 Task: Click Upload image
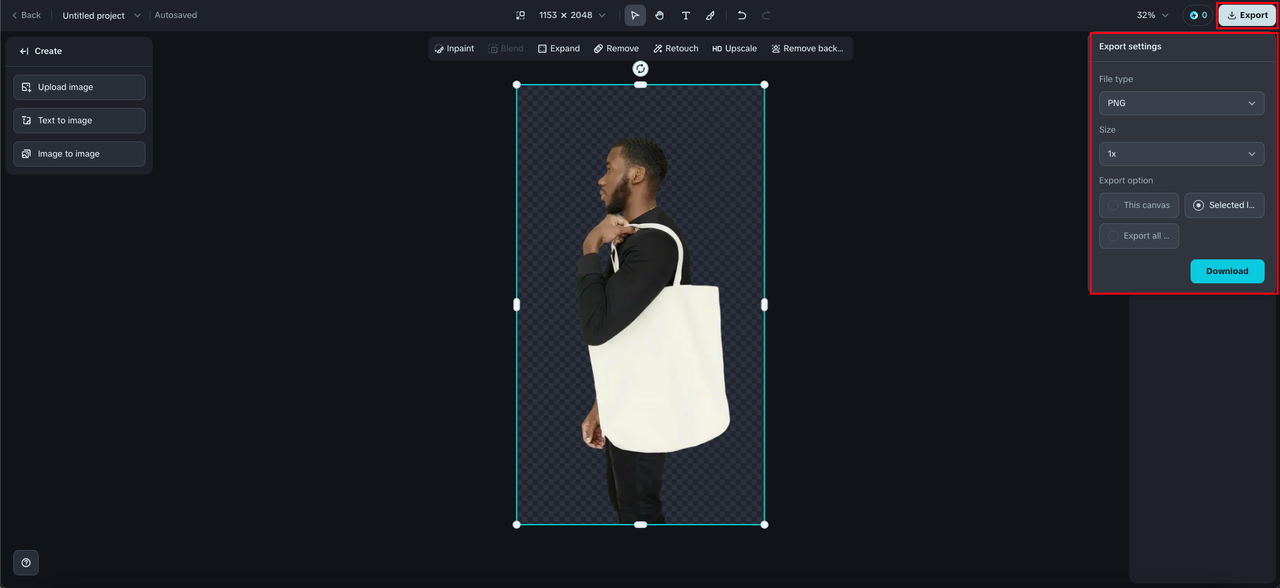[79, 87]
